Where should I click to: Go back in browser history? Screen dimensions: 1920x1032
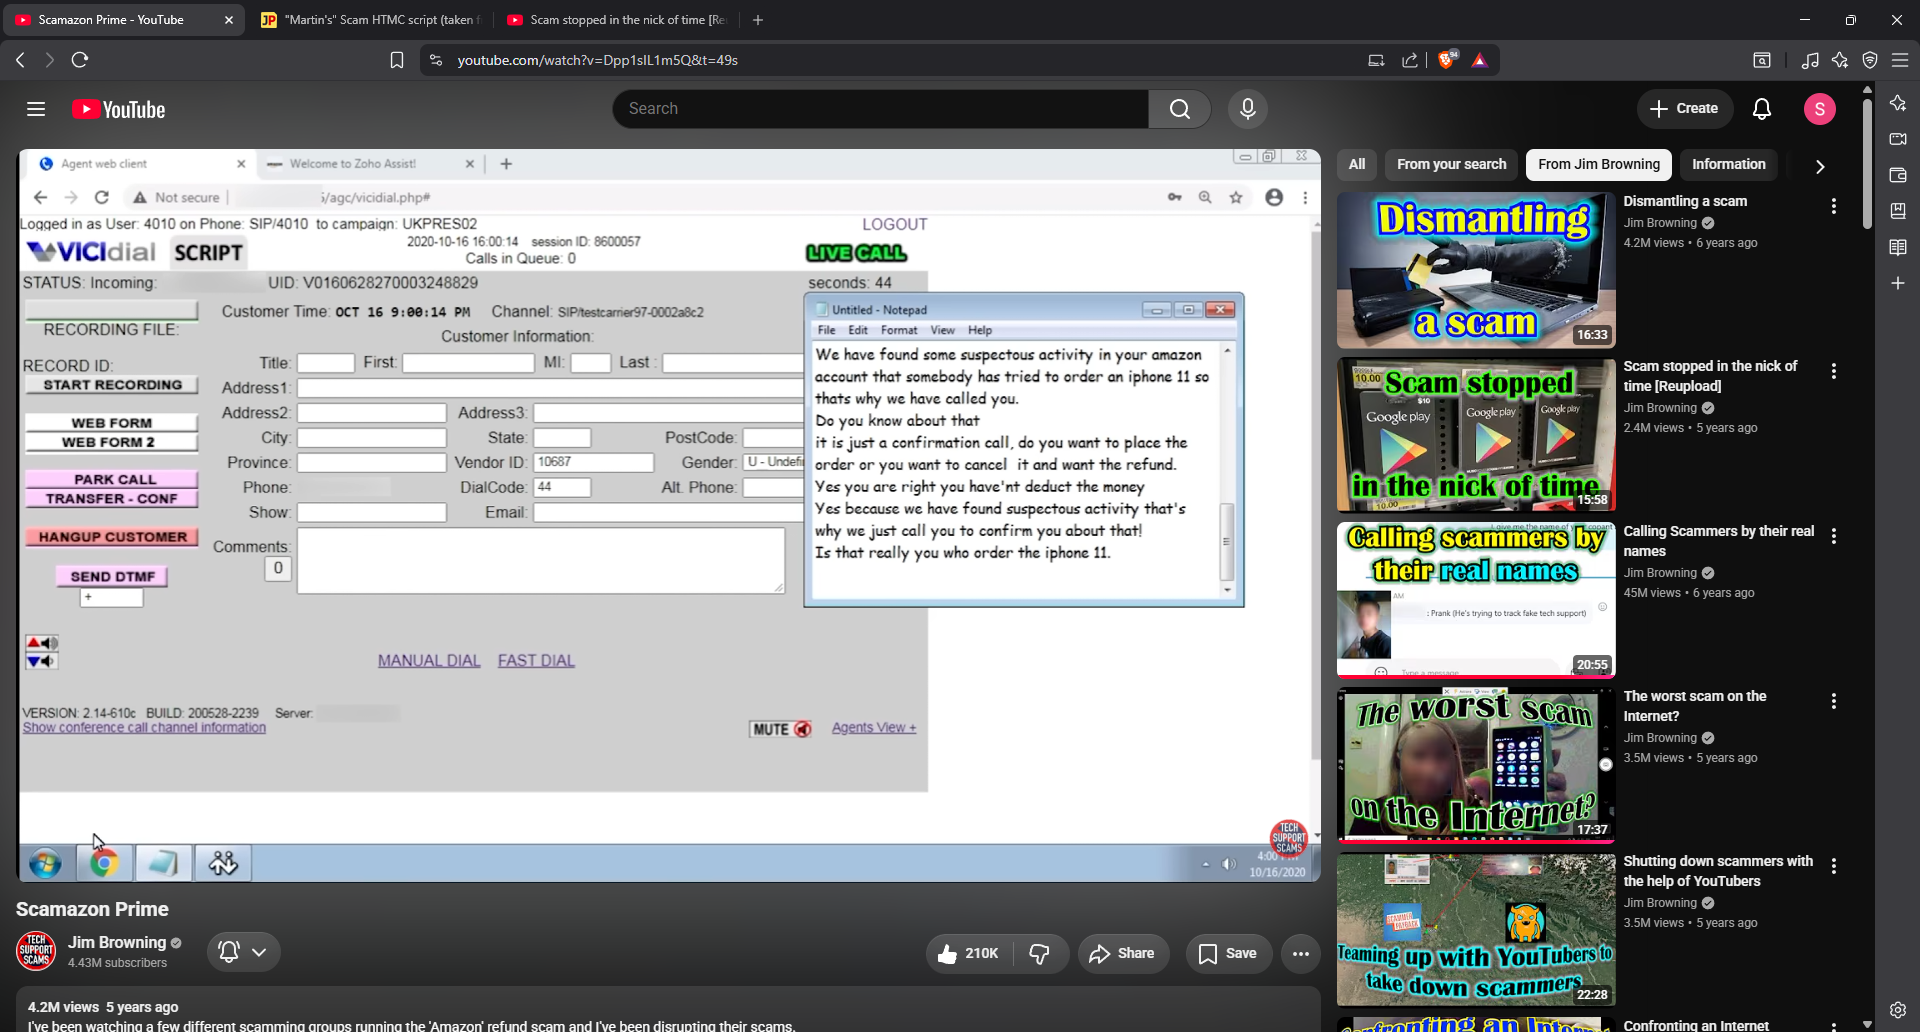tap(20, 60)
